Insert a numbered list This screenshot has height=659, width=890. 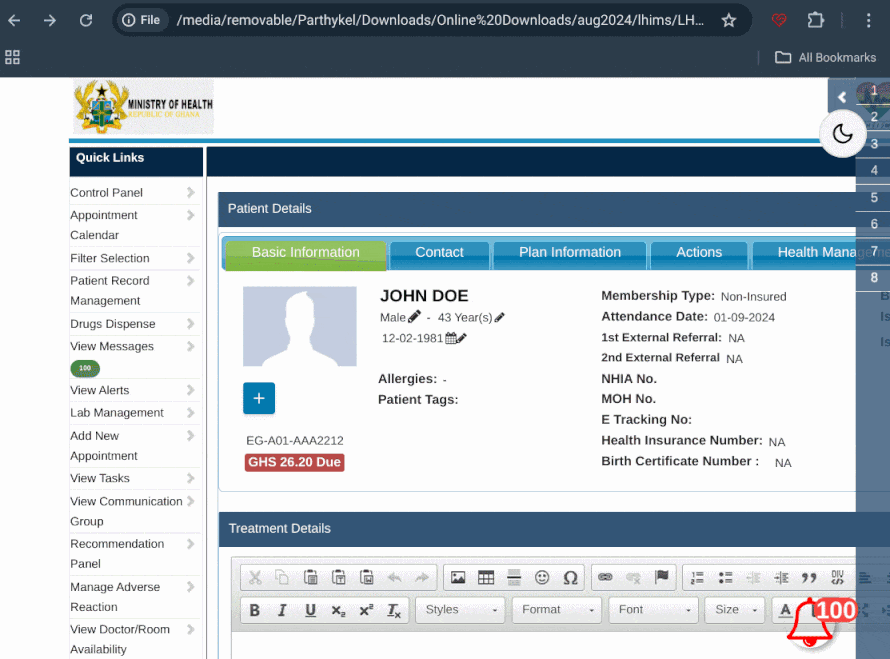point(697,577)
